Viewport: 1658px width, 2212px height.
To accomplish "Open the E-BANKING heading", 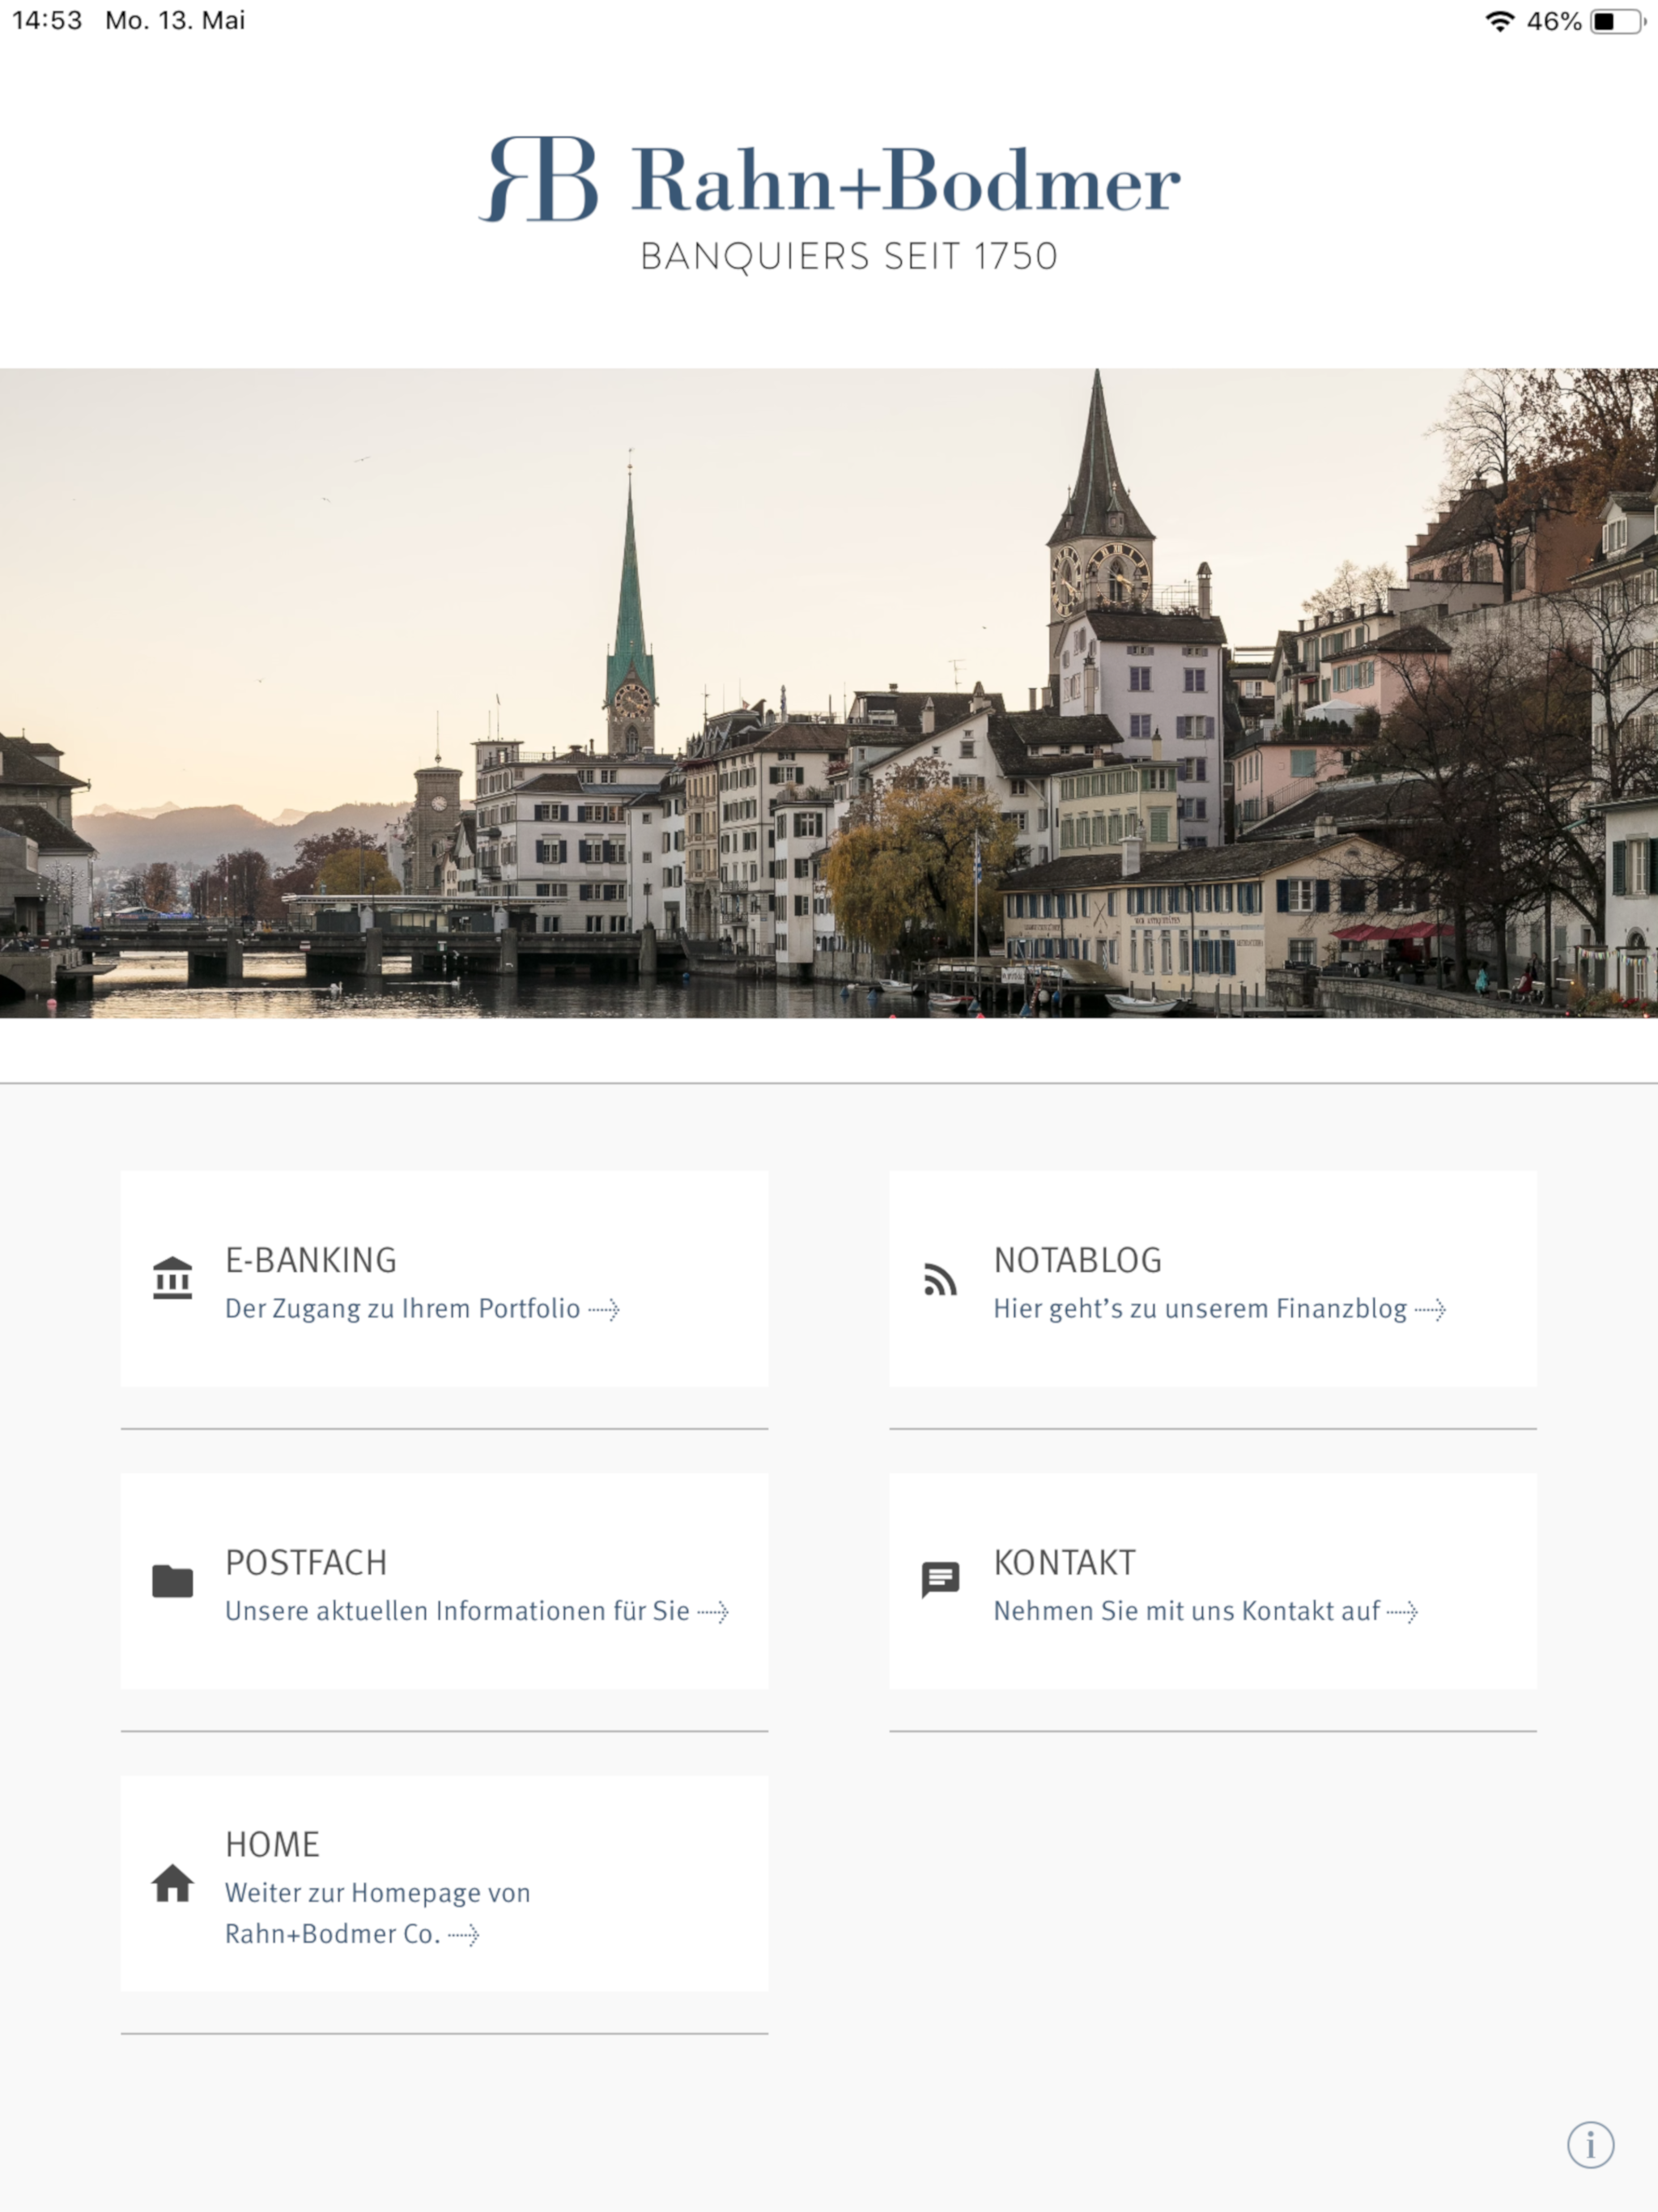I will click(311, 1260).
